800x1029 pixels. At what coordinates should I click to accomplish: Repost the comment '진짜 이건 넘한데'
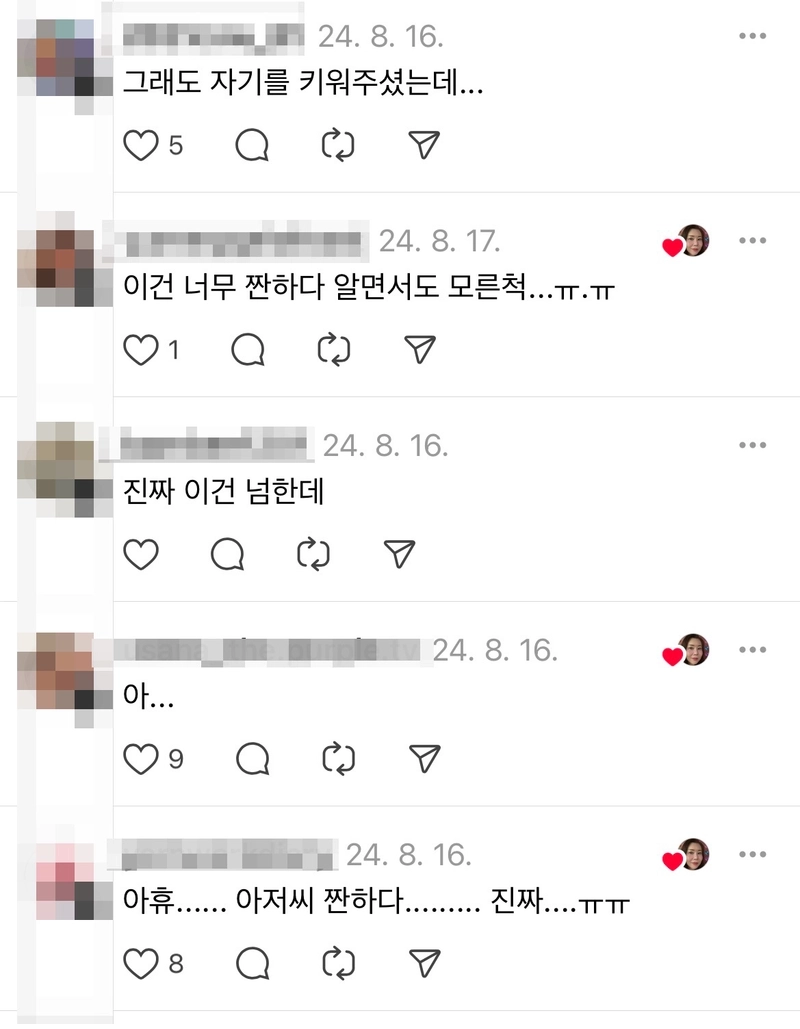[x=313, y=555]
